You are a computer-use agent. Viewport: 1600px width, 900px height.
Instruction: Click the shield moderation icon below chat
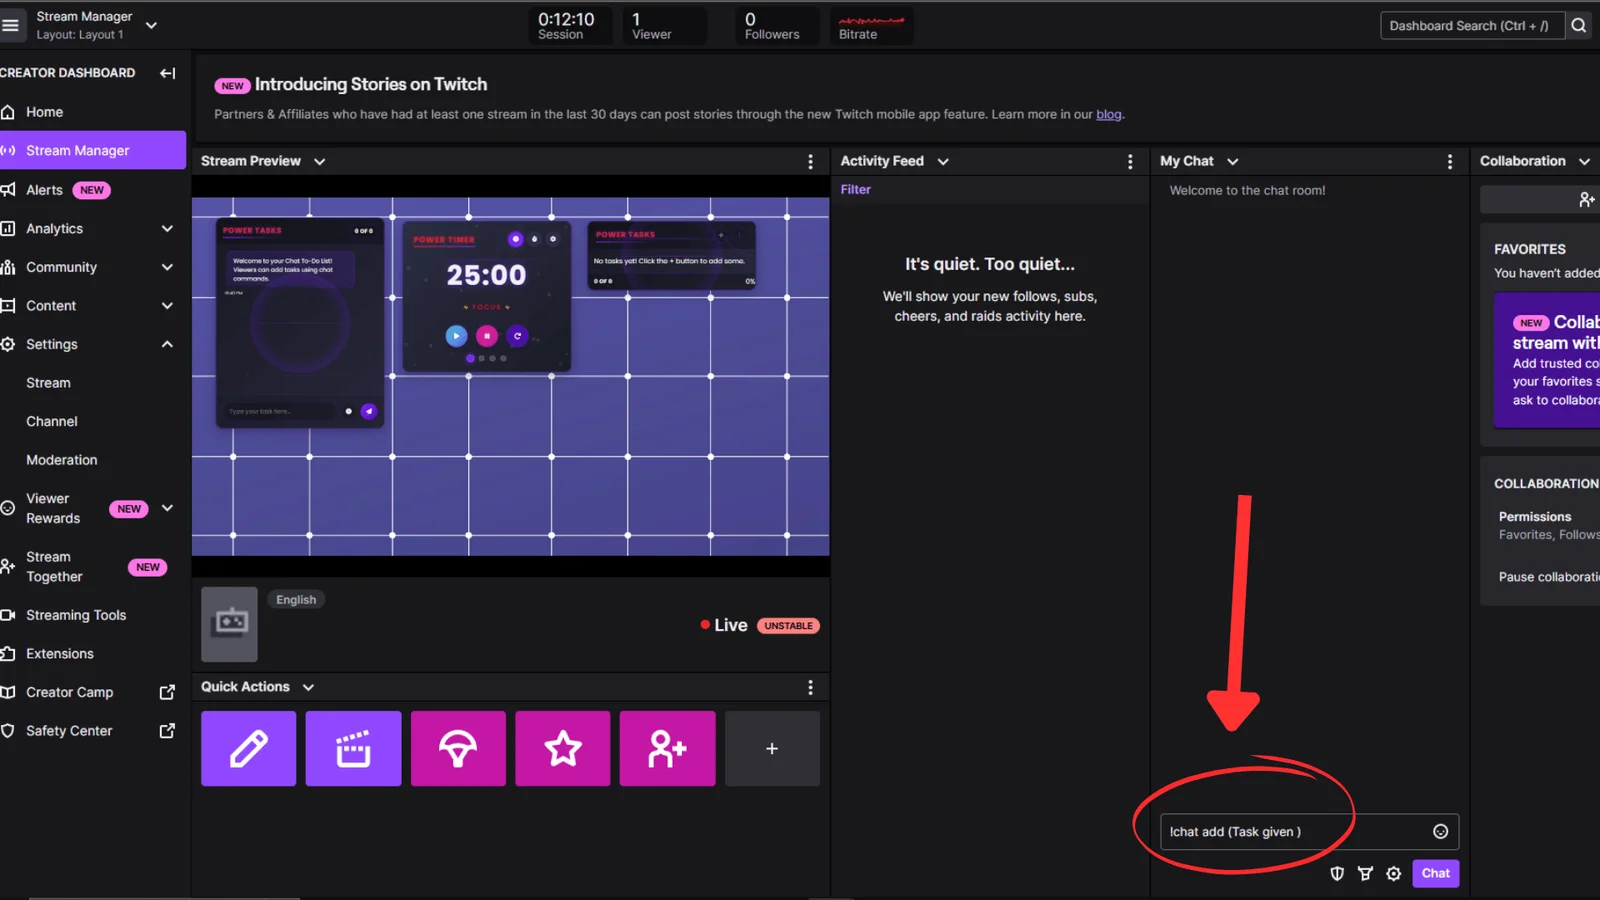[1337, 873]
